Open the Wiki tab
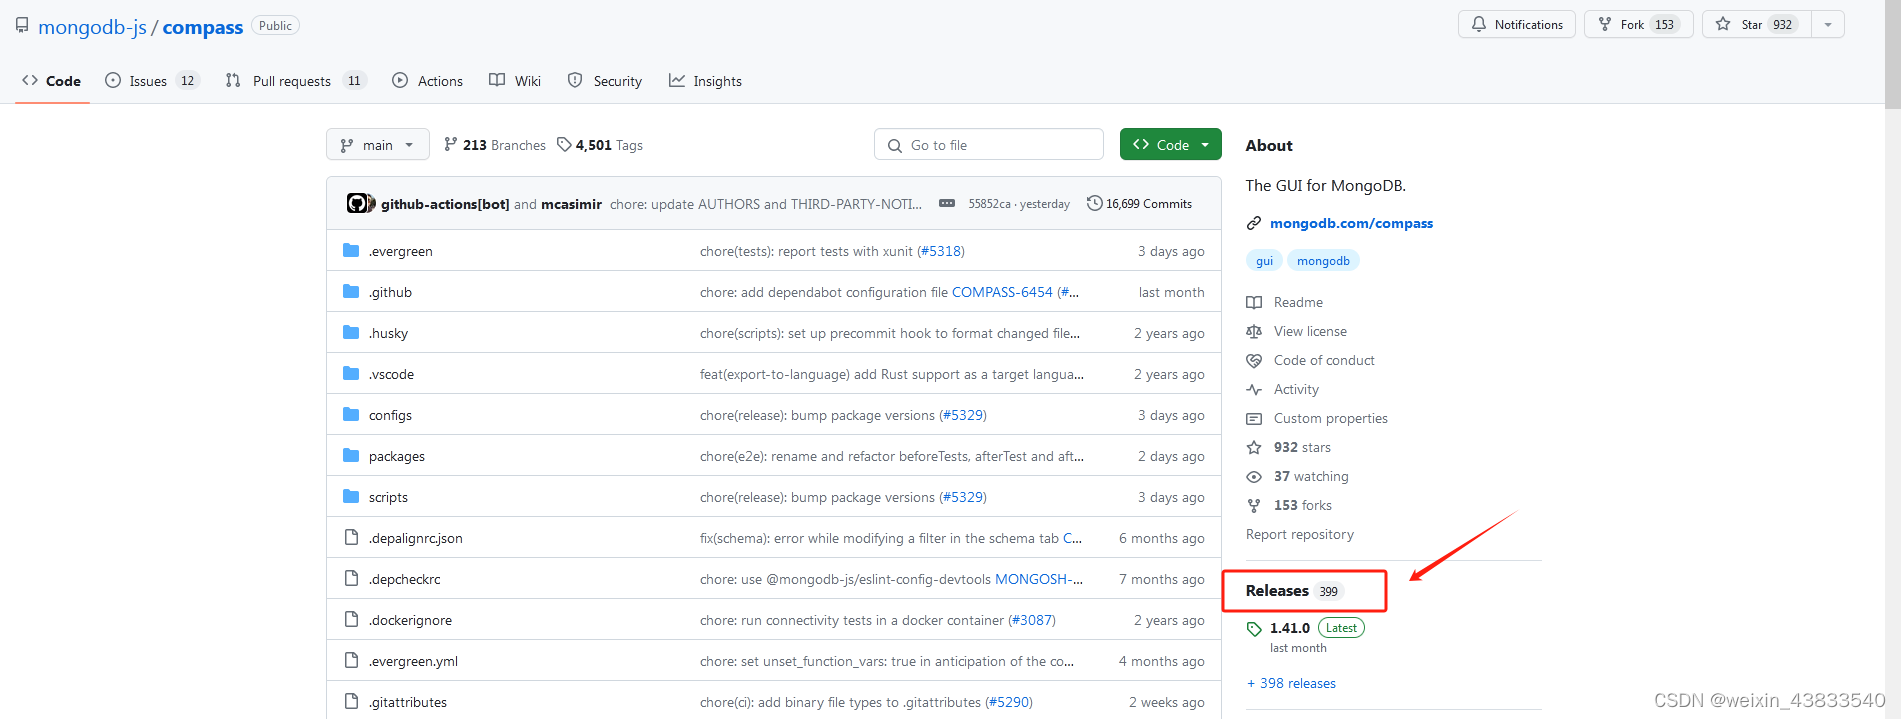The width and height of the screenshot is (1901, 719). click(515, 81)
